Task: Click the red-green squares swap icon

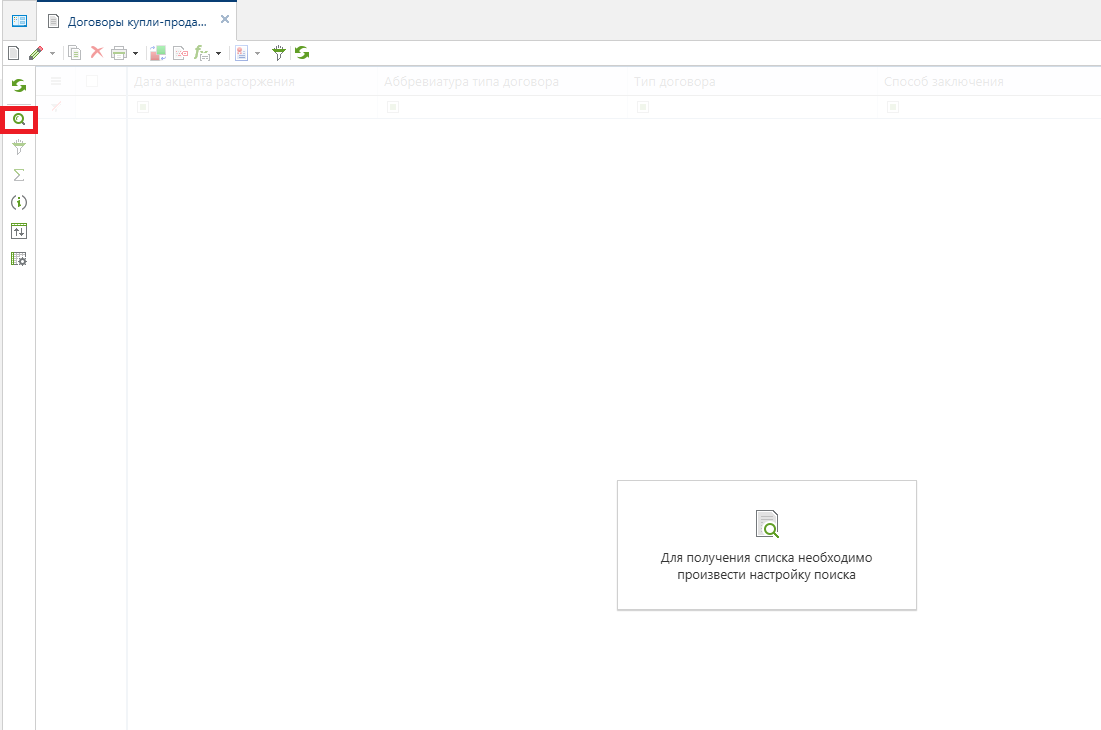Action: click(x=158, y=53)
